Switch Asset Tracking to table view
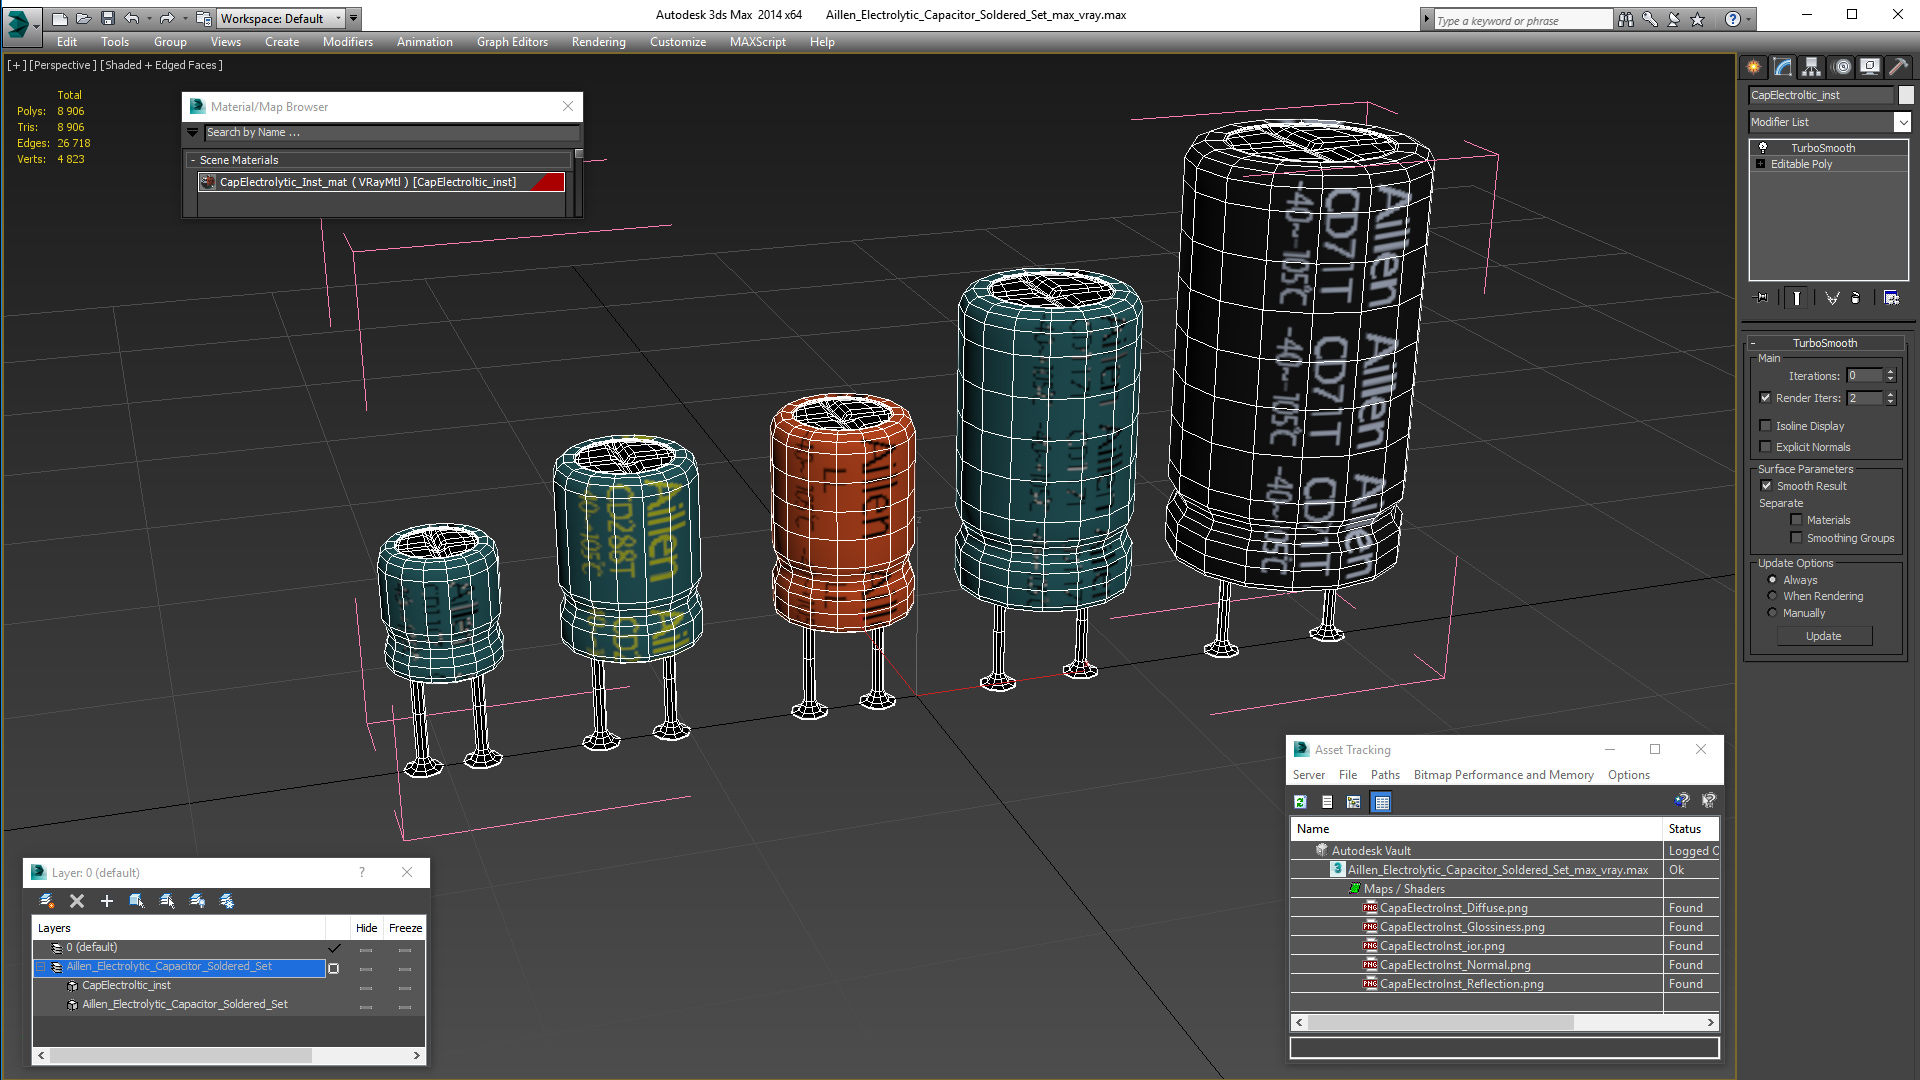 1381,802
